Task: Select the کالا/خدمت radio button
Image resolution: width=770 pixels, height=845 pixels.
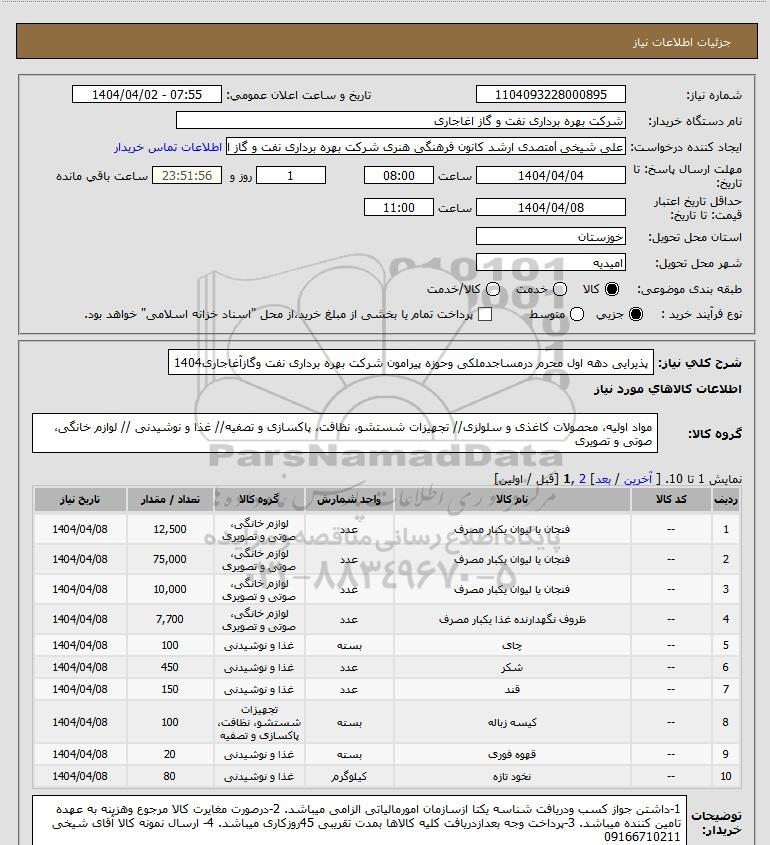Action: pyautogui.click(x=492, y=289)
